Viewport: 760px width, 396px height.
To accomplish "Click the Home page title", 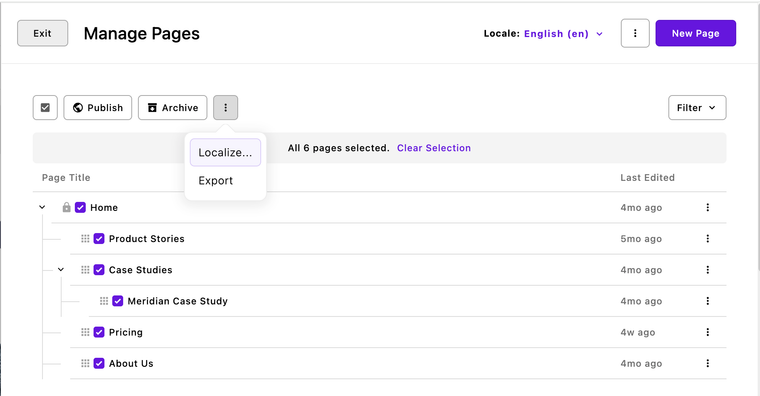I will point(104,207).
